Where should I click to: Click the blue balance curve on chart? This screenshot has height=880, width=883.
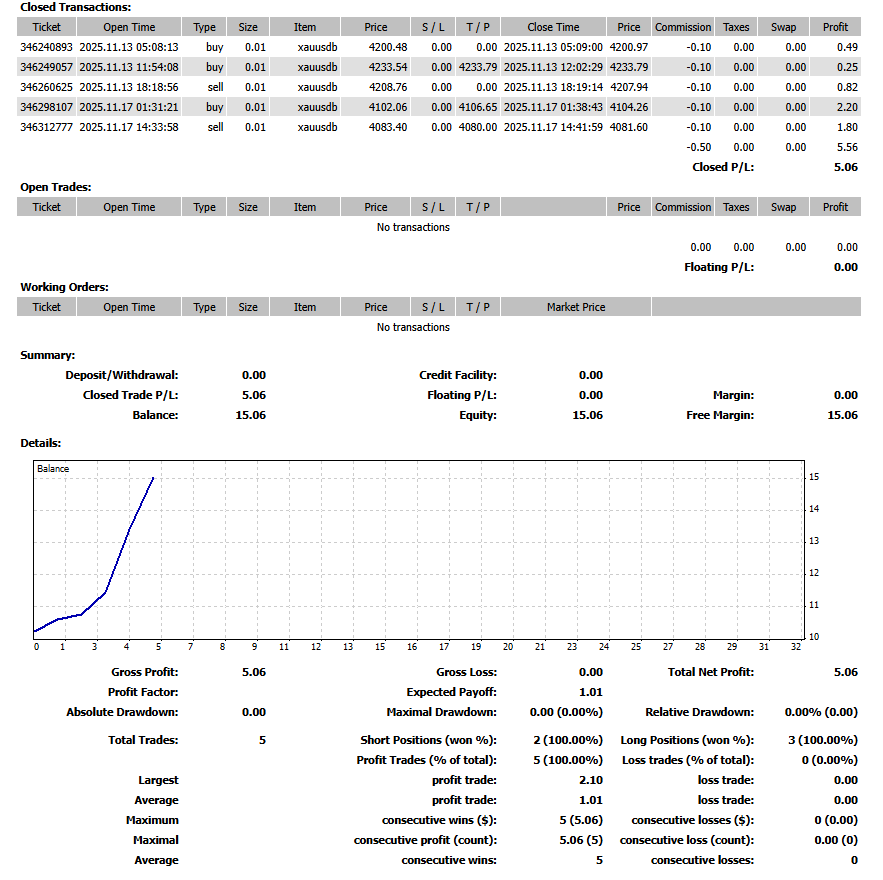pos(129,528)
